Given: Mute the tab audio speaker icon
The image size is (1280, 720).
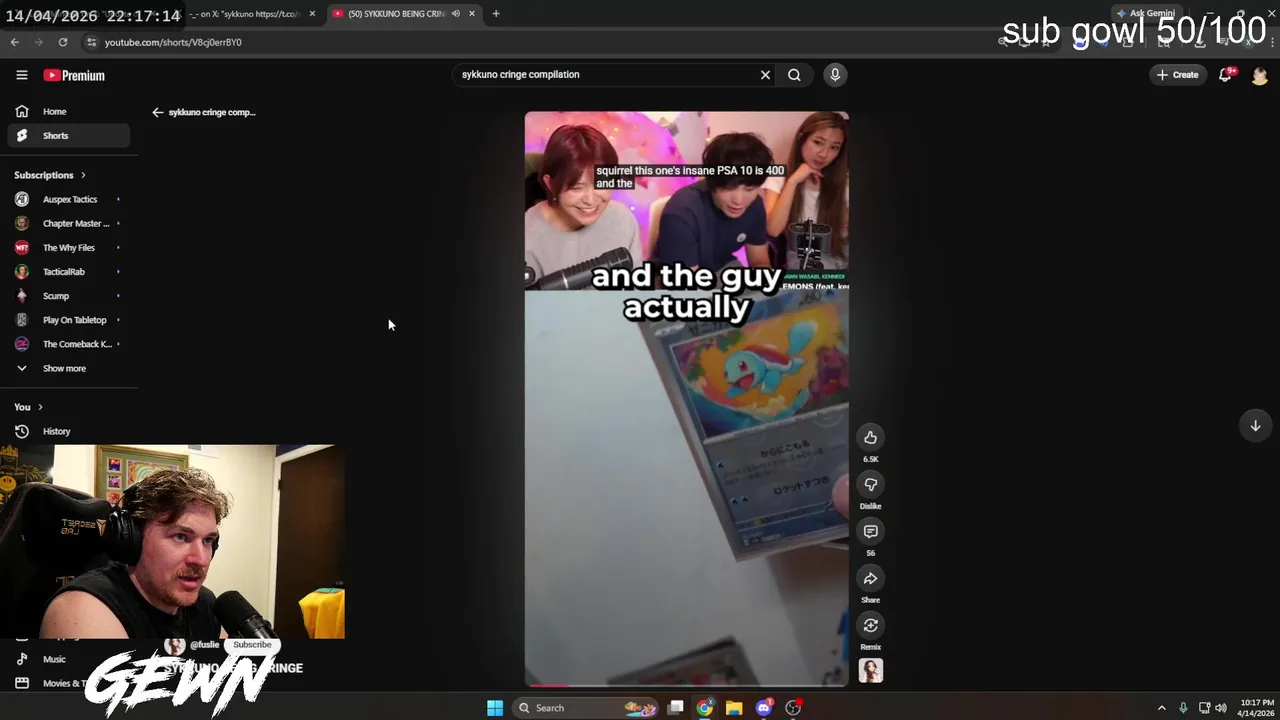Looking at the screenshot, I should click(x=456, y=14).
